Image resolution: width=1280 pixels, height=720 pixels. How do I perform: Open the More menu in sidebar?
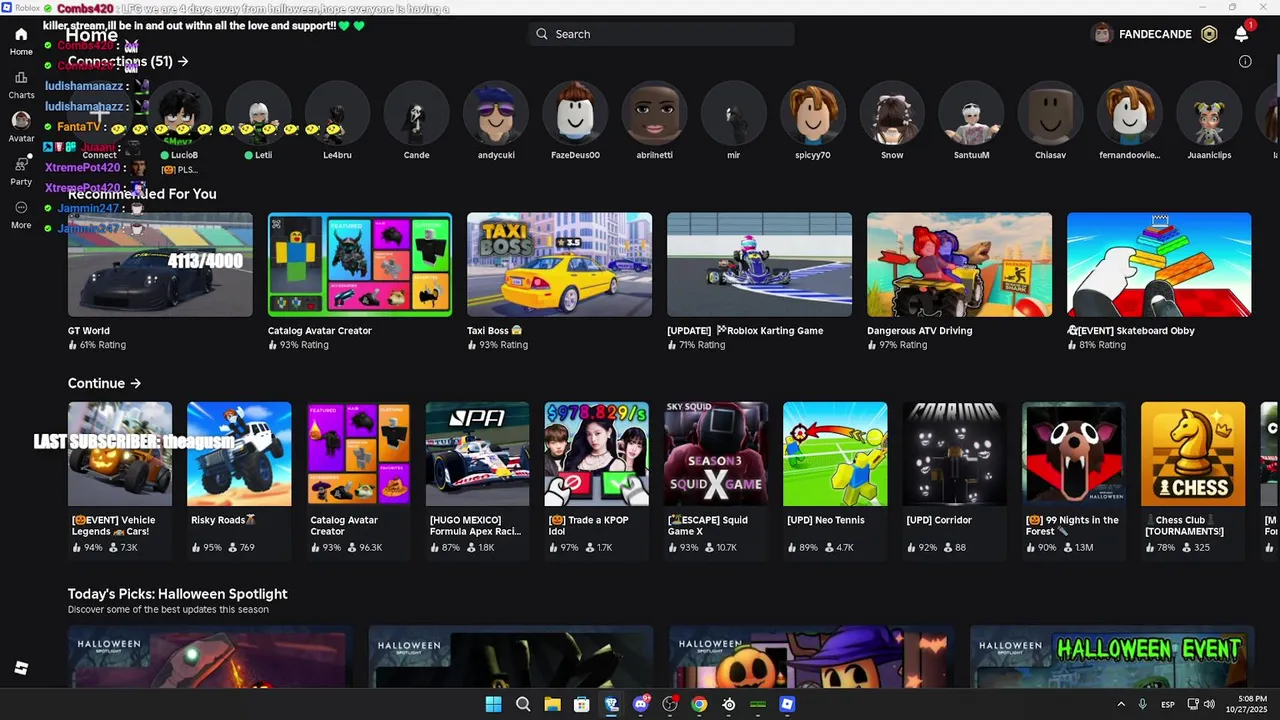[21, 214]
